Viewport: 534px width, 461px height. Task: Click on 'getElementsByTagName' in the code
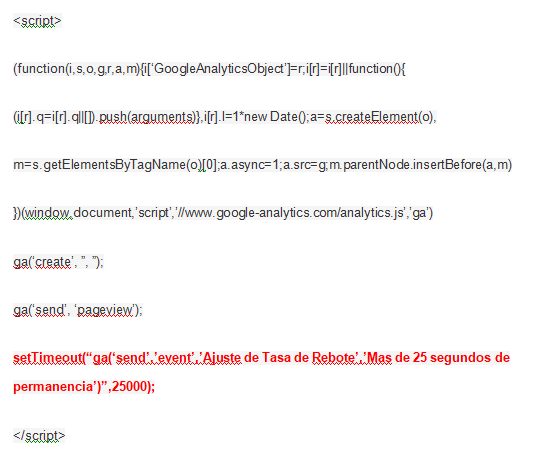[114, 165]
